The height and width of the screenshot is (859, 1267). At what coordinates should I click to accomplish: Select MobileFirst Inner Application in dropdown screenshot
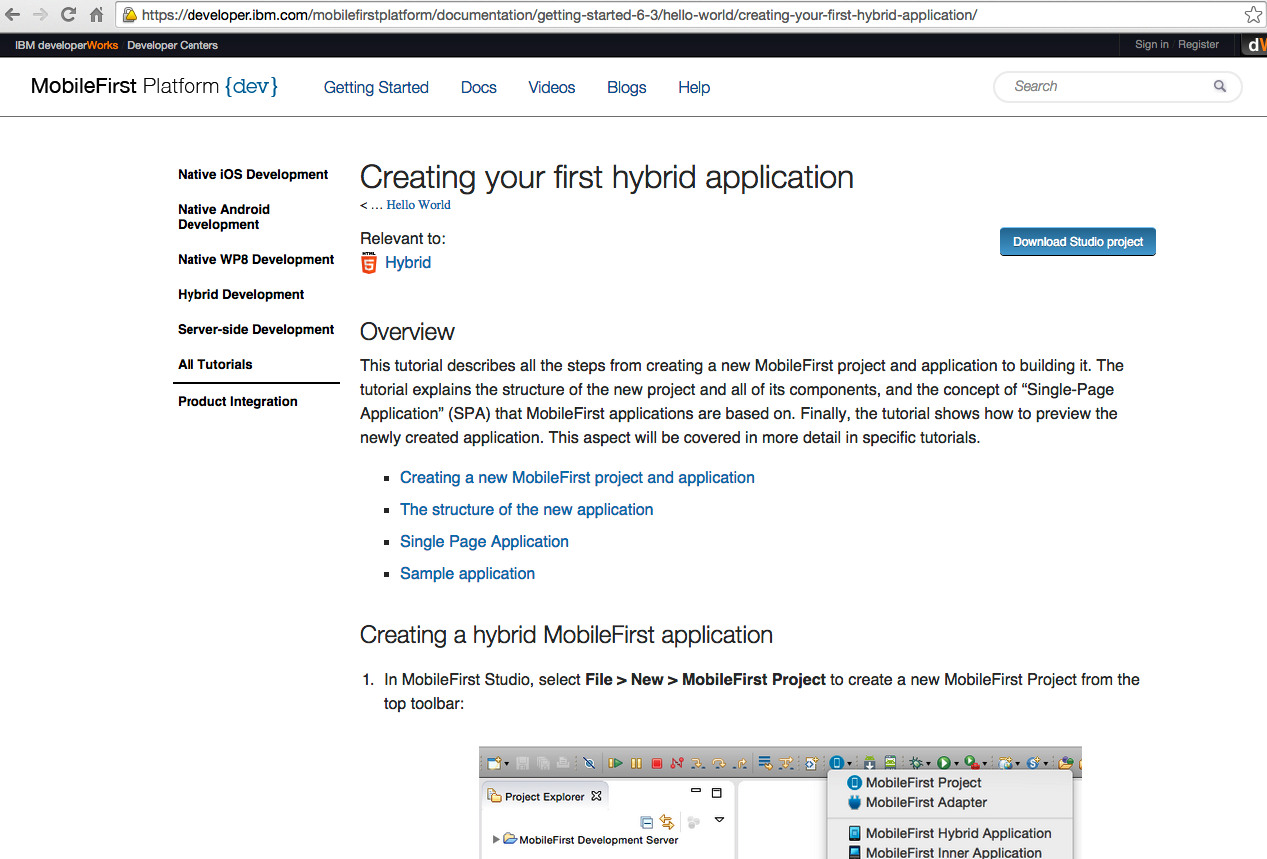[x=954, y=852]
